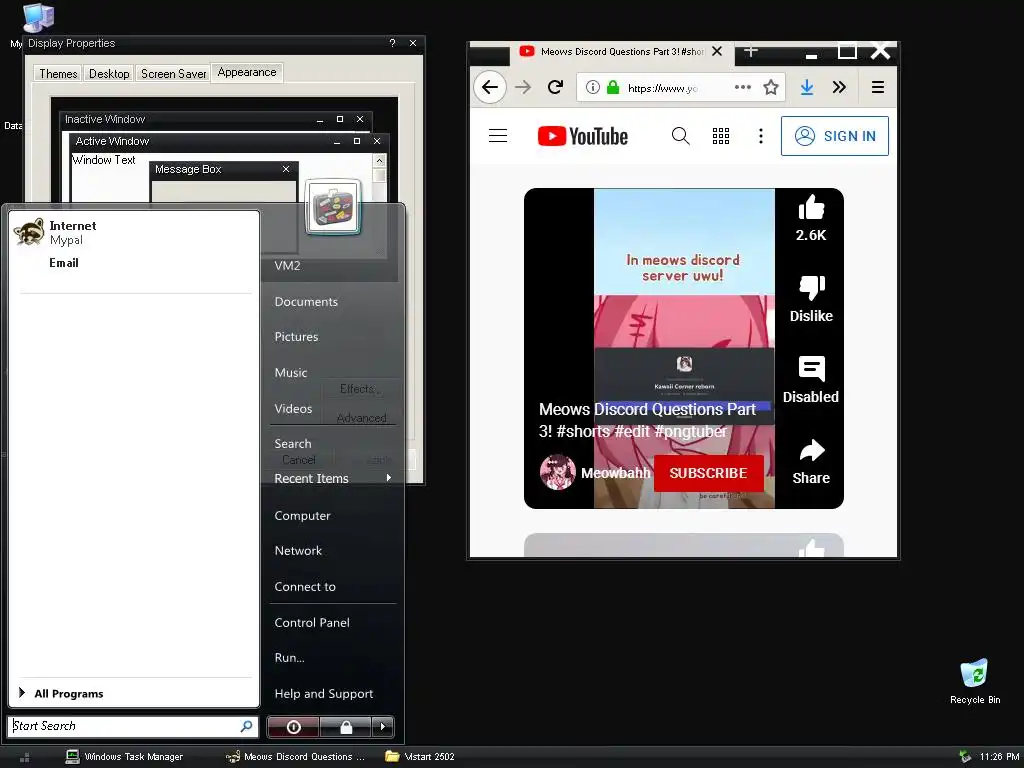Screen dimensions: 1024x768
Task: Open the browser Downloads arrow
Action: point(807,88)
